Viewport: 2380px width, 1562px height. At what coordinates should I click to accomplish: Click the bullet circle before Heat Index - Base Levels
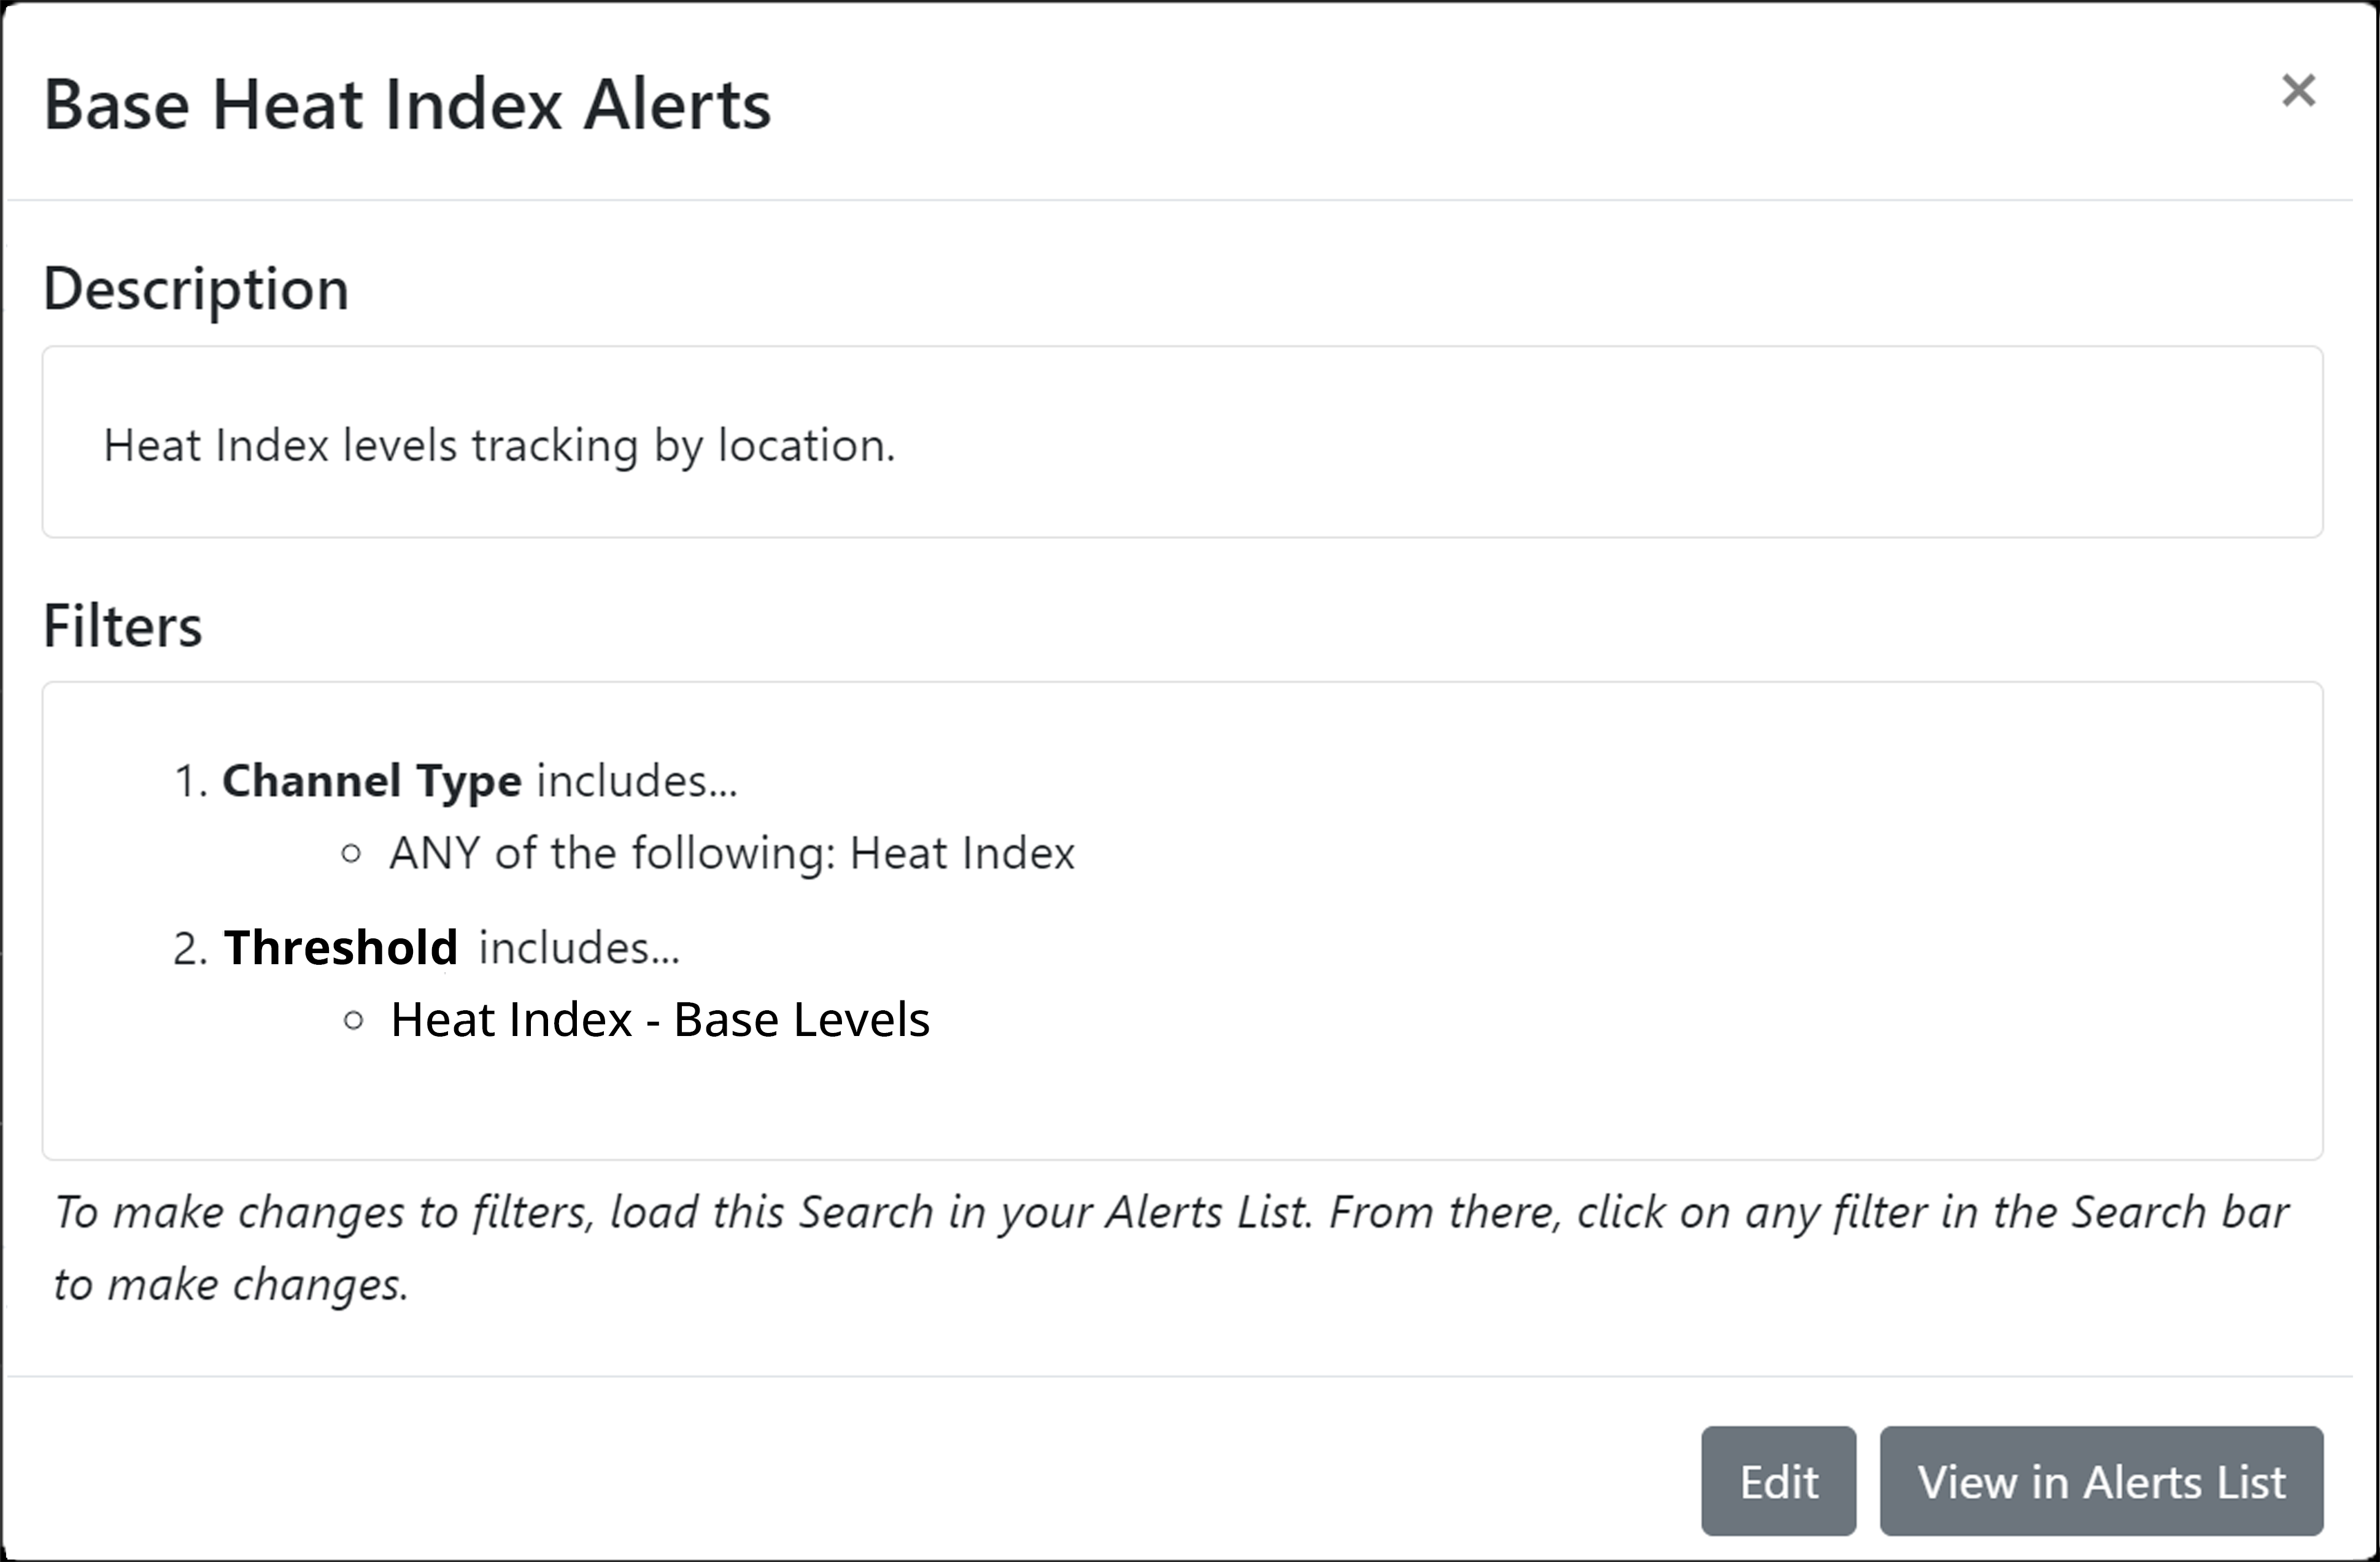coord(352,1020)
